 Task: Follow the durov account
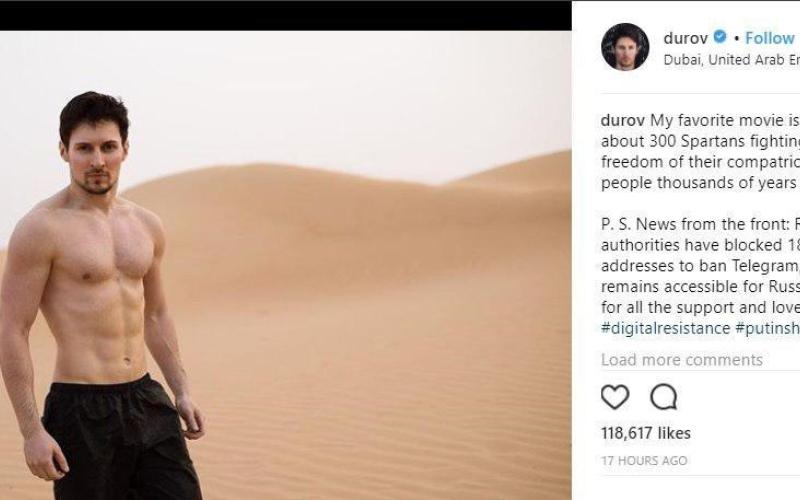(769, 38)
